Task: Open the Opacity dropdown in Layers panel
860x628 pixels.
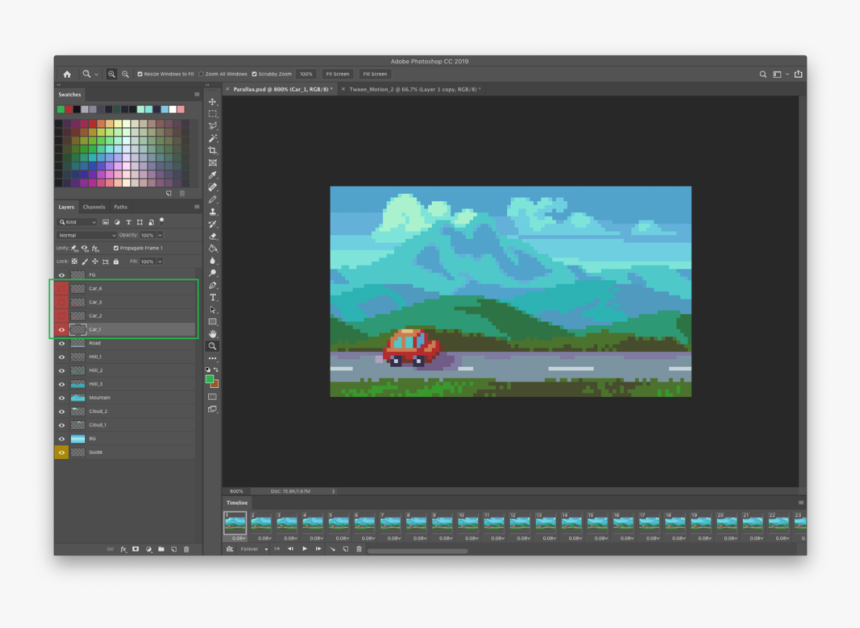Action: click(160, 235)
